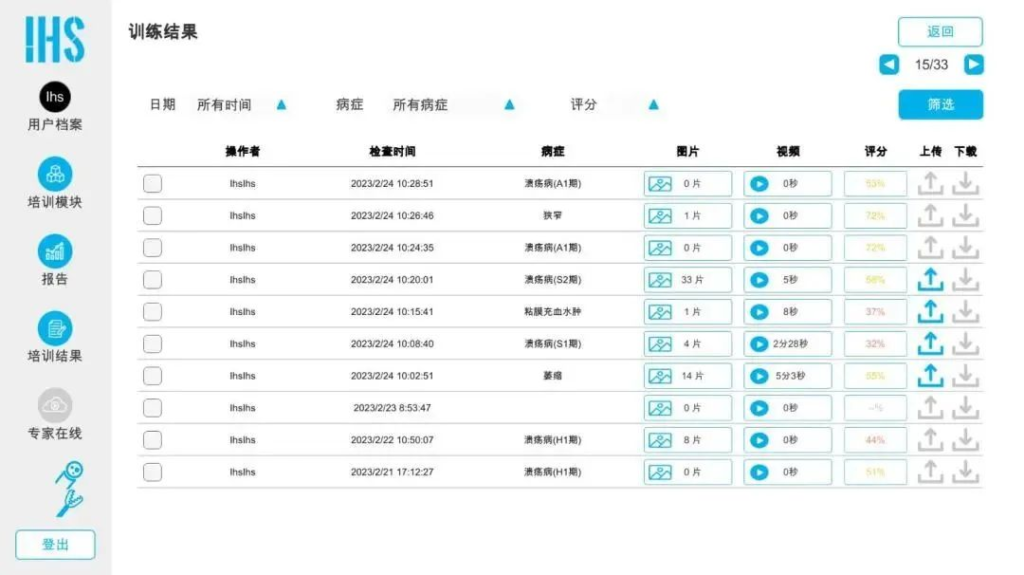Click the 筛选 filter button

pos(940,104)
